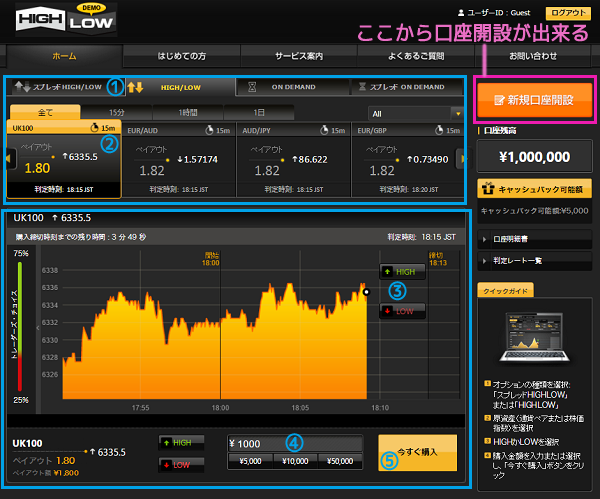Image resolution: width=600 pixels, height=499 pixels.
Task: Select the EUR/AUD asset card
Action: click(x=179, y=160)
